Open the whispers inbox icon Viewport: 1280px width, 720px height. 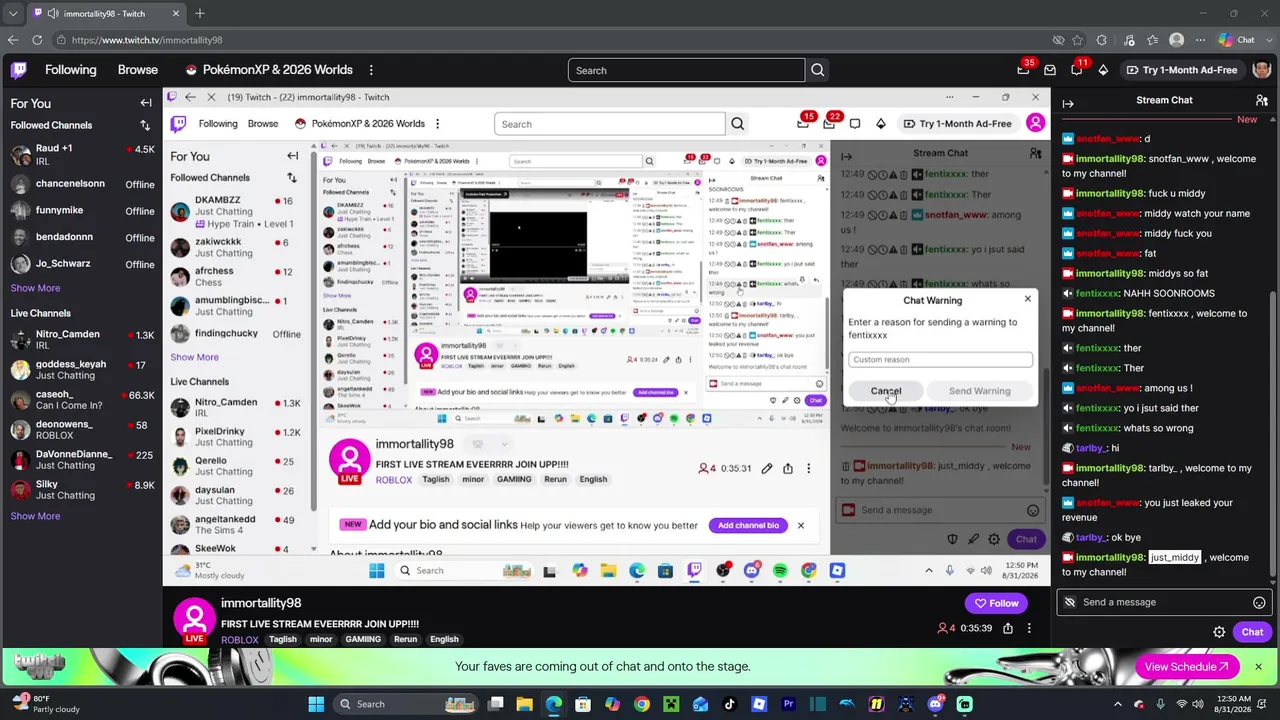(x=1050, y=70)
